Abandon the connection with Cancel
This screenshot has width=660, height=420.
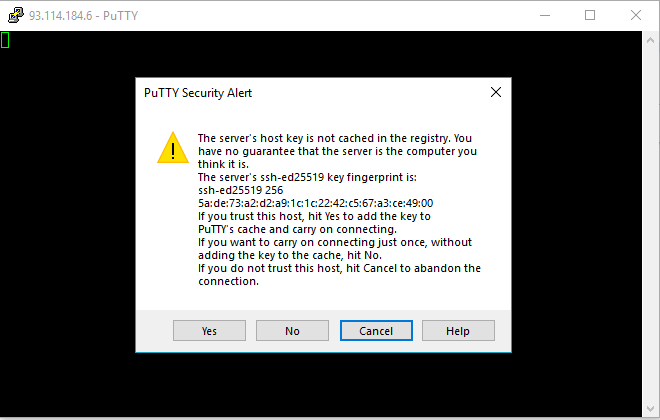click(376, 331)
